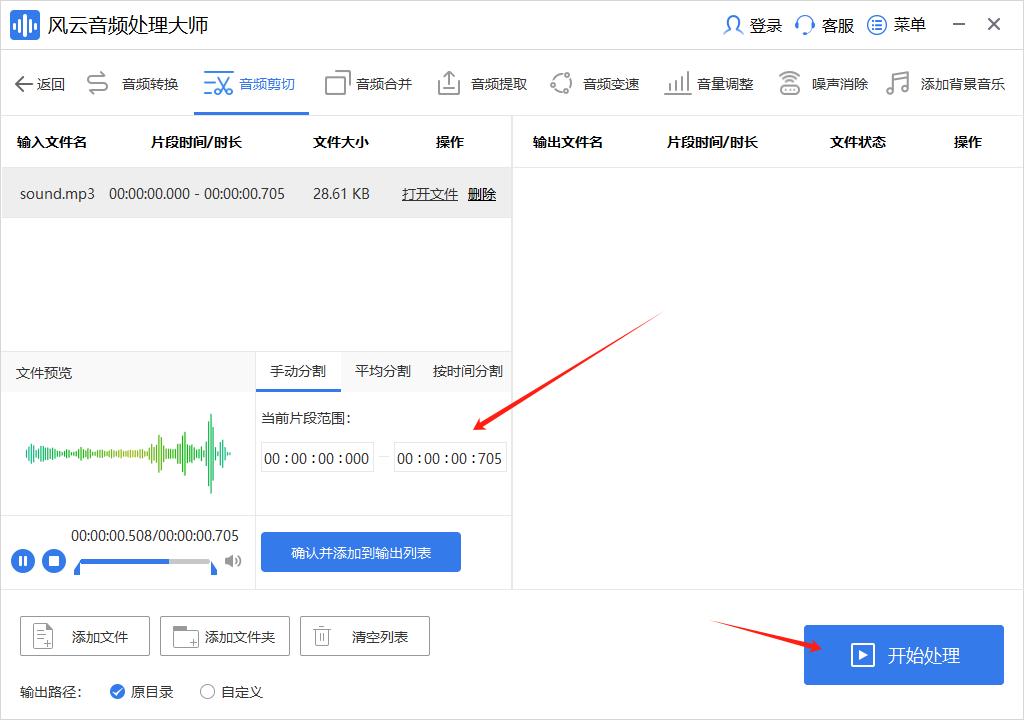The height and width of the screenshot is (720, 1024).
Task: Click the 开始处理 button
Action: click(903, 655)
